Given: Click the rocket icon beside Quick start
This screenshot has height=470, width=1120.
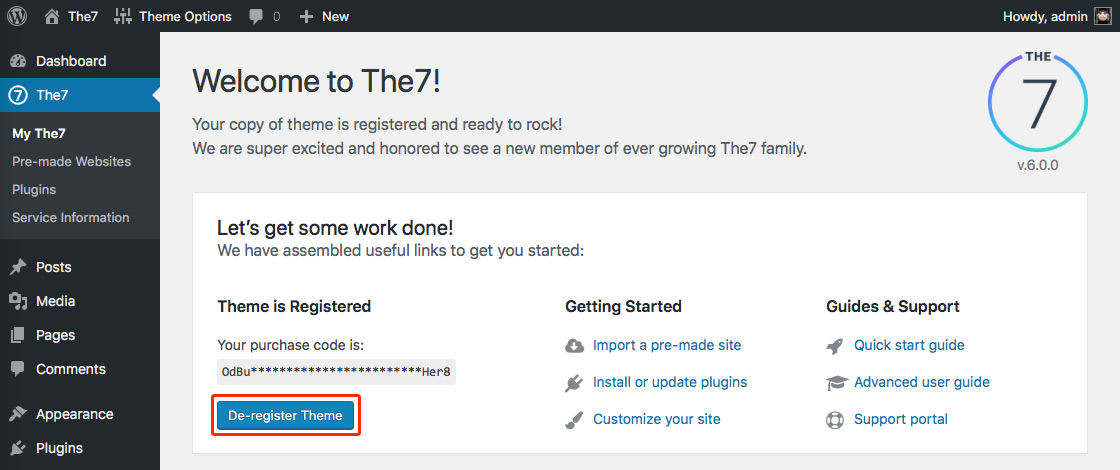Looking at the screenshot, I should tap(836, 346).
